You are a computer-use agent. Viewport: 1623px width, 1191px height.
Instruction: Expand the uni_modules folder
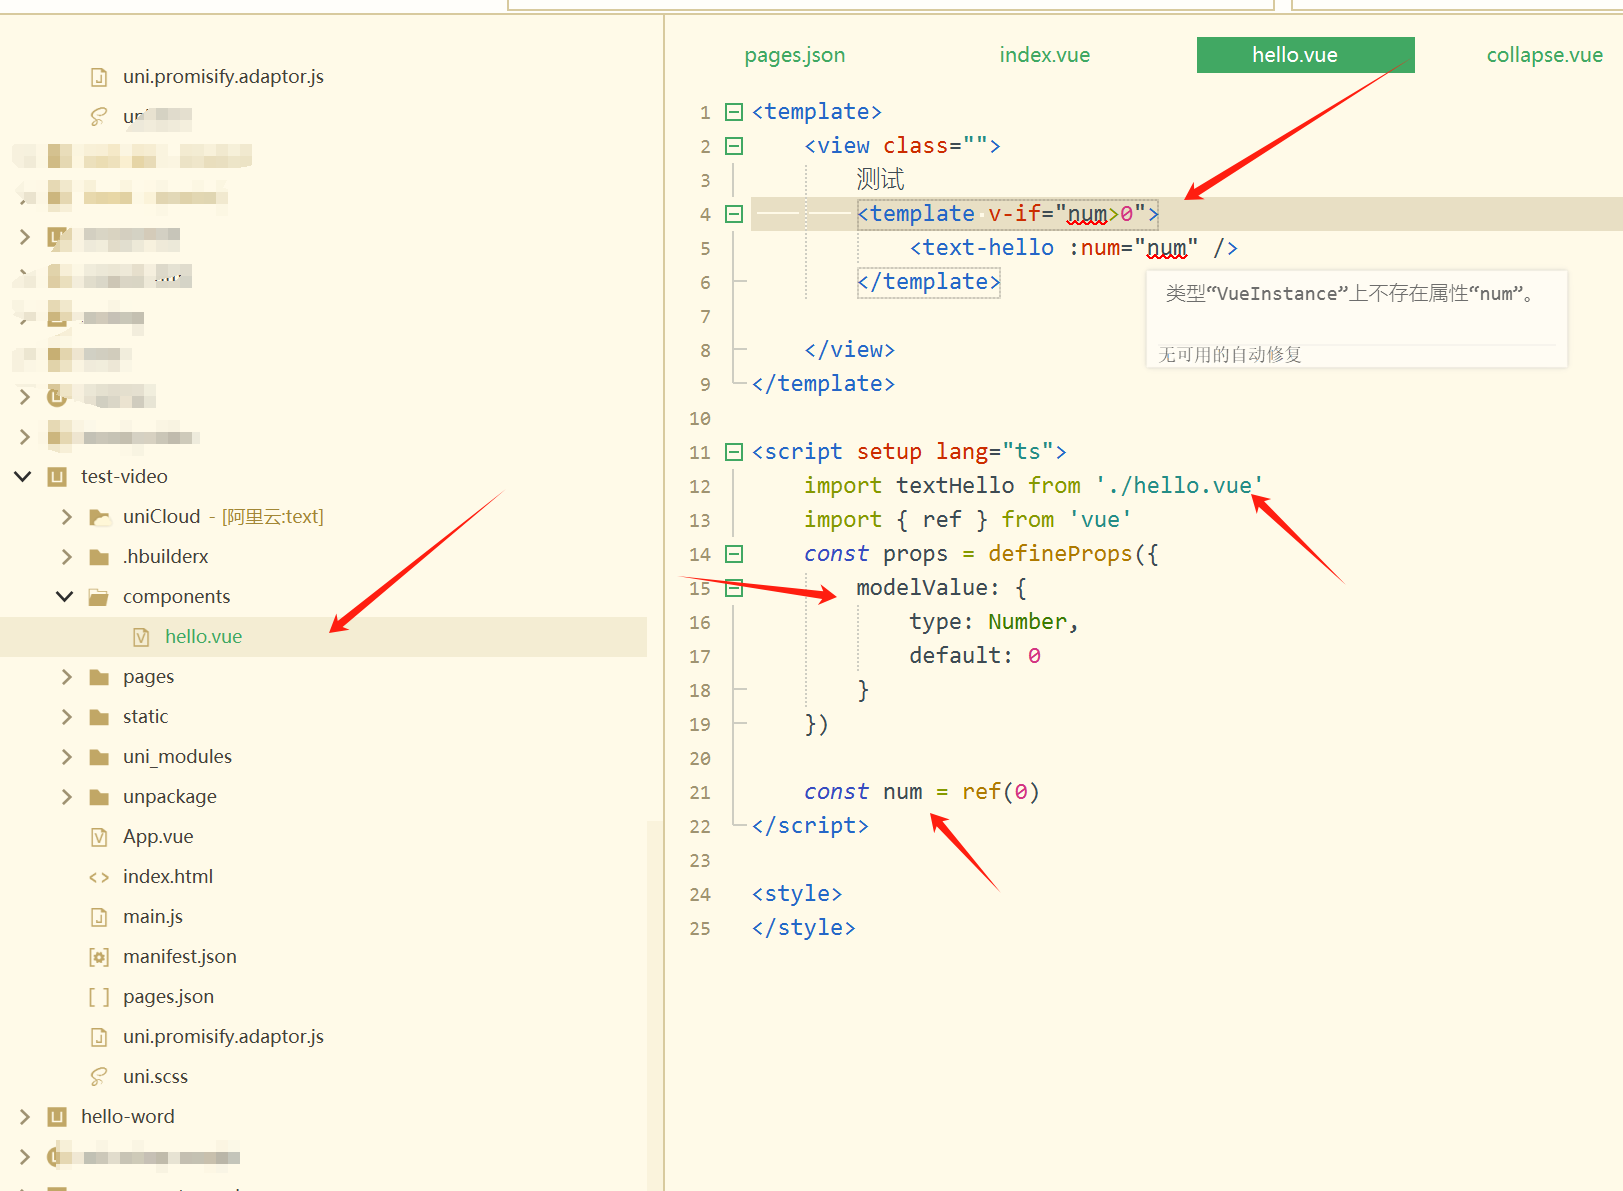[x=66, y=756]
